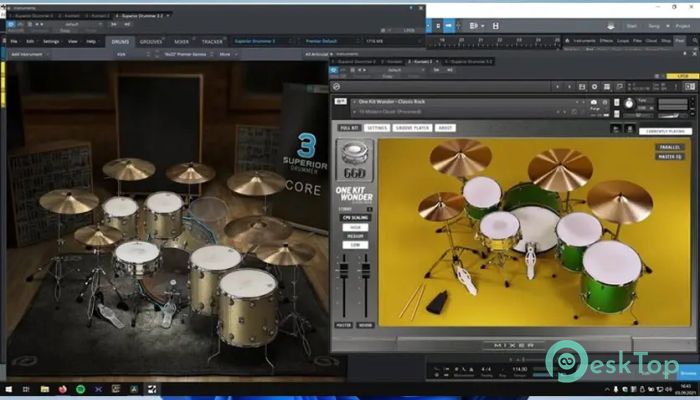Image resolution: width=700 pixels, height=400 pixels.
Task: Open Firefox from the taskbar
Action: (x=62, y=389)
